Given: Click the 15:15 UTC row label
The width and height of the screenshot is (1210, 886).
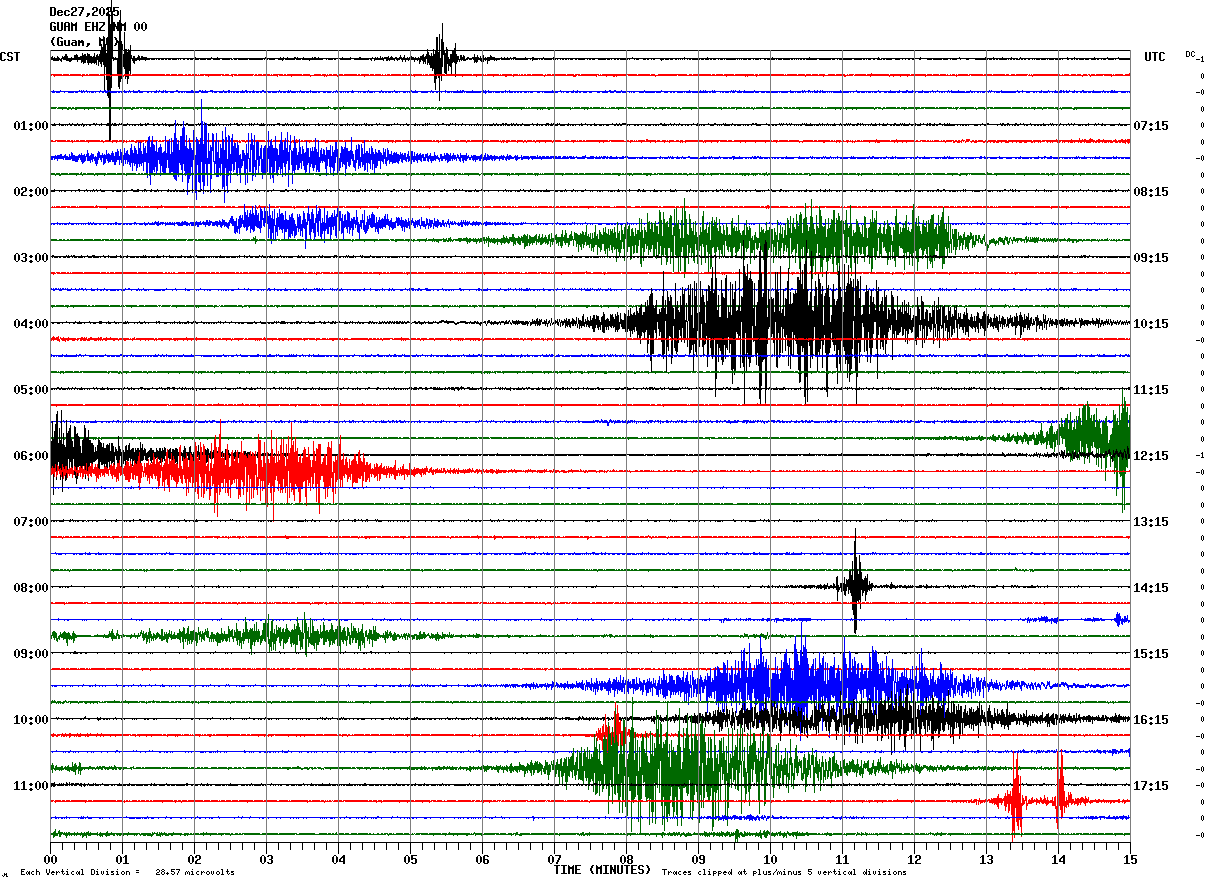Looking at the screenshot, I should (x=1151, y=654).
